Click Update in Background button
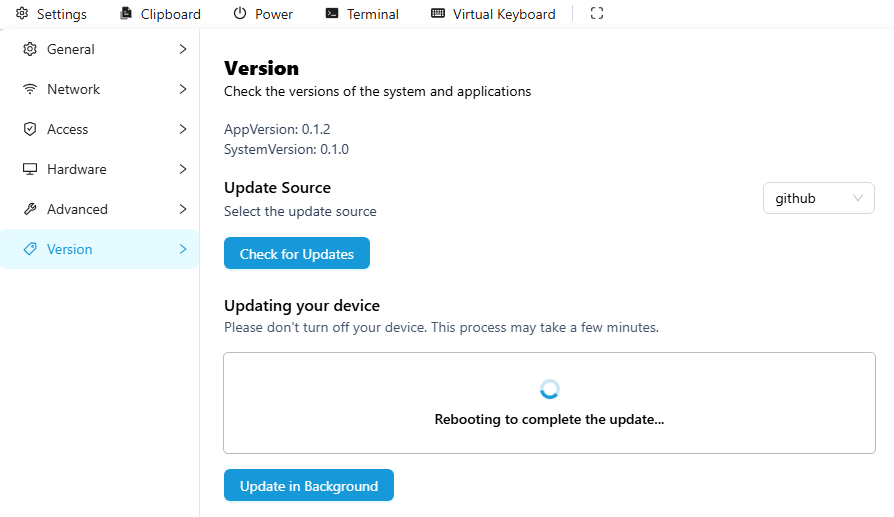The height and width of the screenshot is (517, 894). point(308,486)
